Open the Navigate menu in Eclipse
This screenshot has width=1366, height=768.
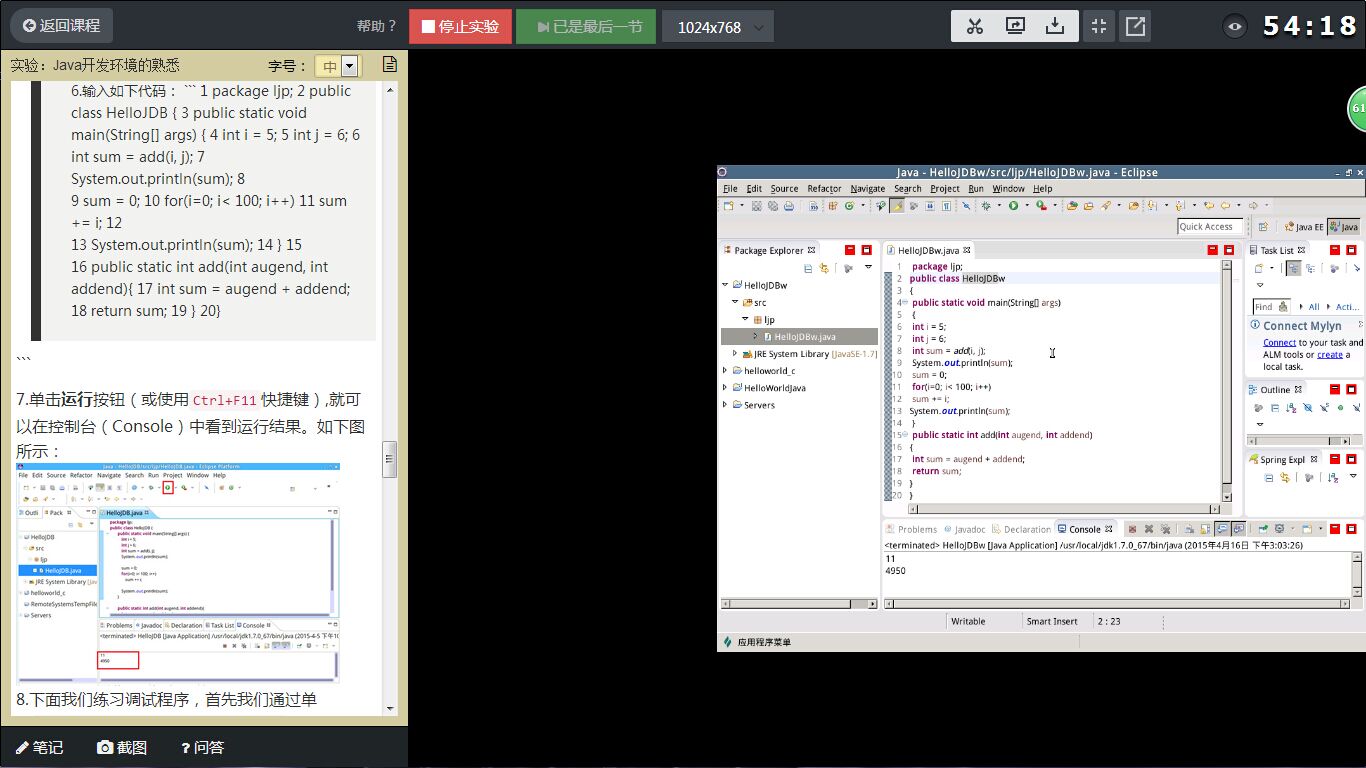coord(867,188)
